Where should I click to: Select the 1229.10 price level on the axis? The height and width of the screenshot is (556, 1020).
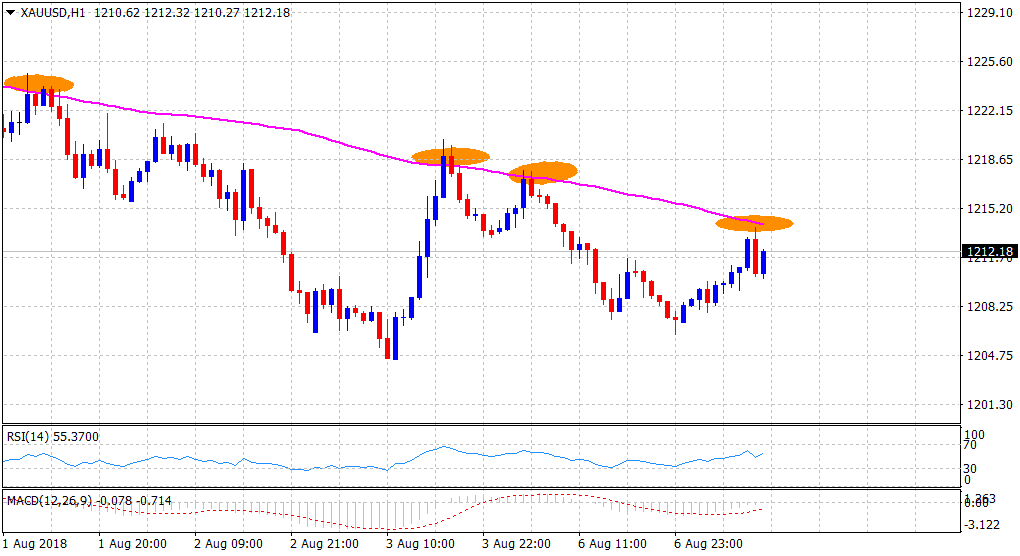(x=988, y=12)
